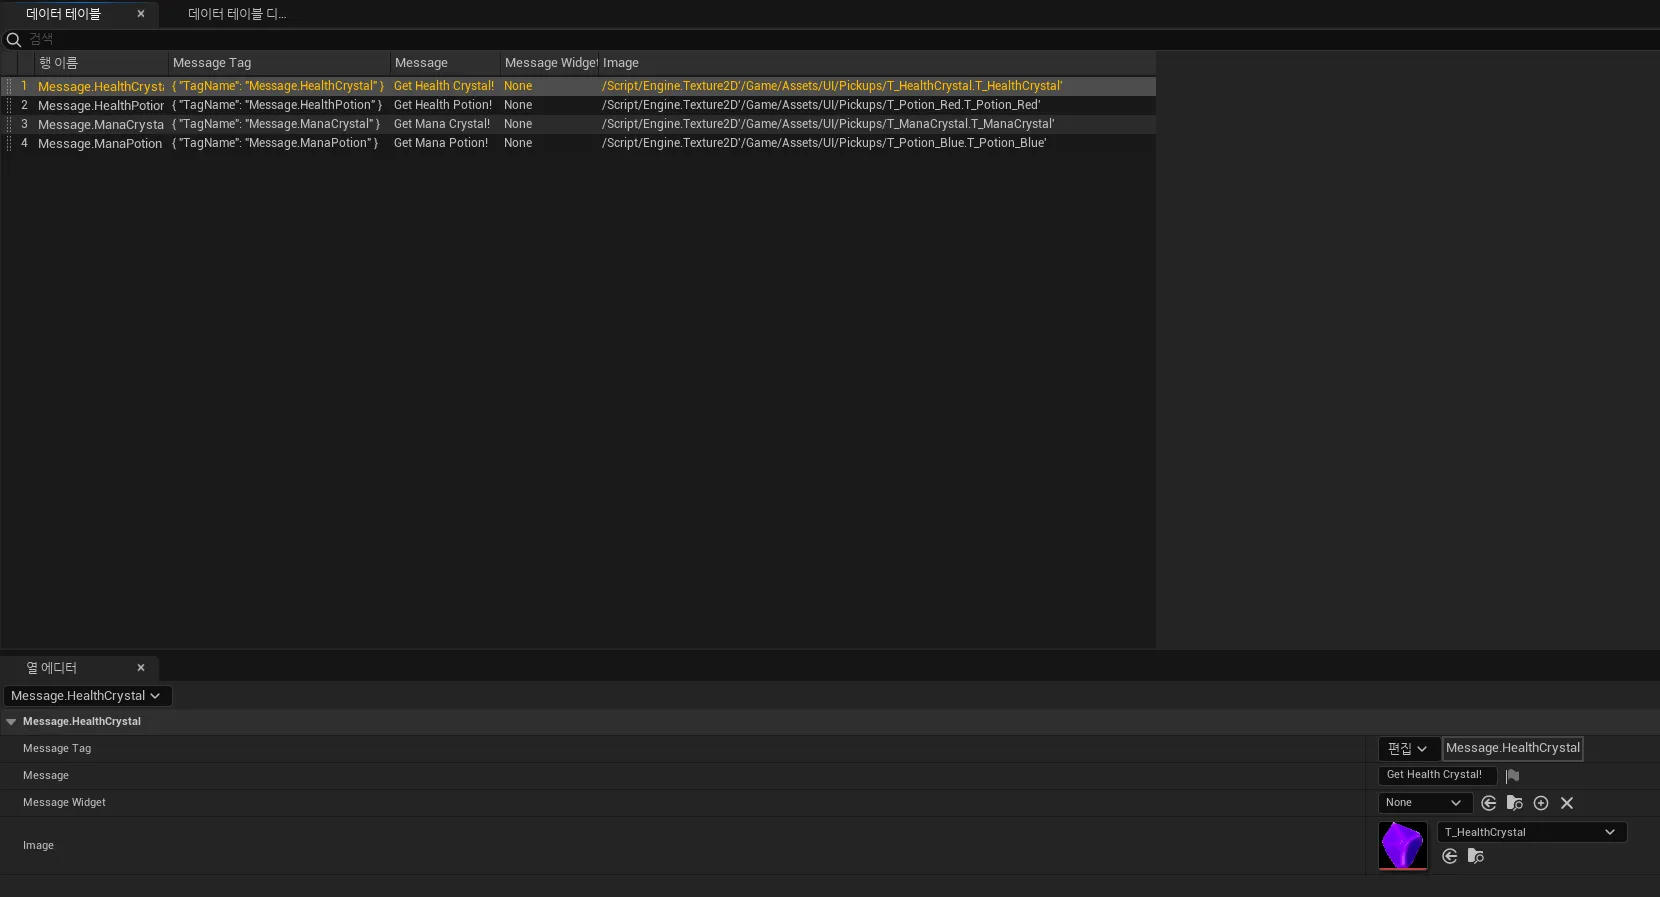Screen dimensions: 1660x897
Task: Click the T_Potion_Blue image path cell
Action: click(824, 143)
